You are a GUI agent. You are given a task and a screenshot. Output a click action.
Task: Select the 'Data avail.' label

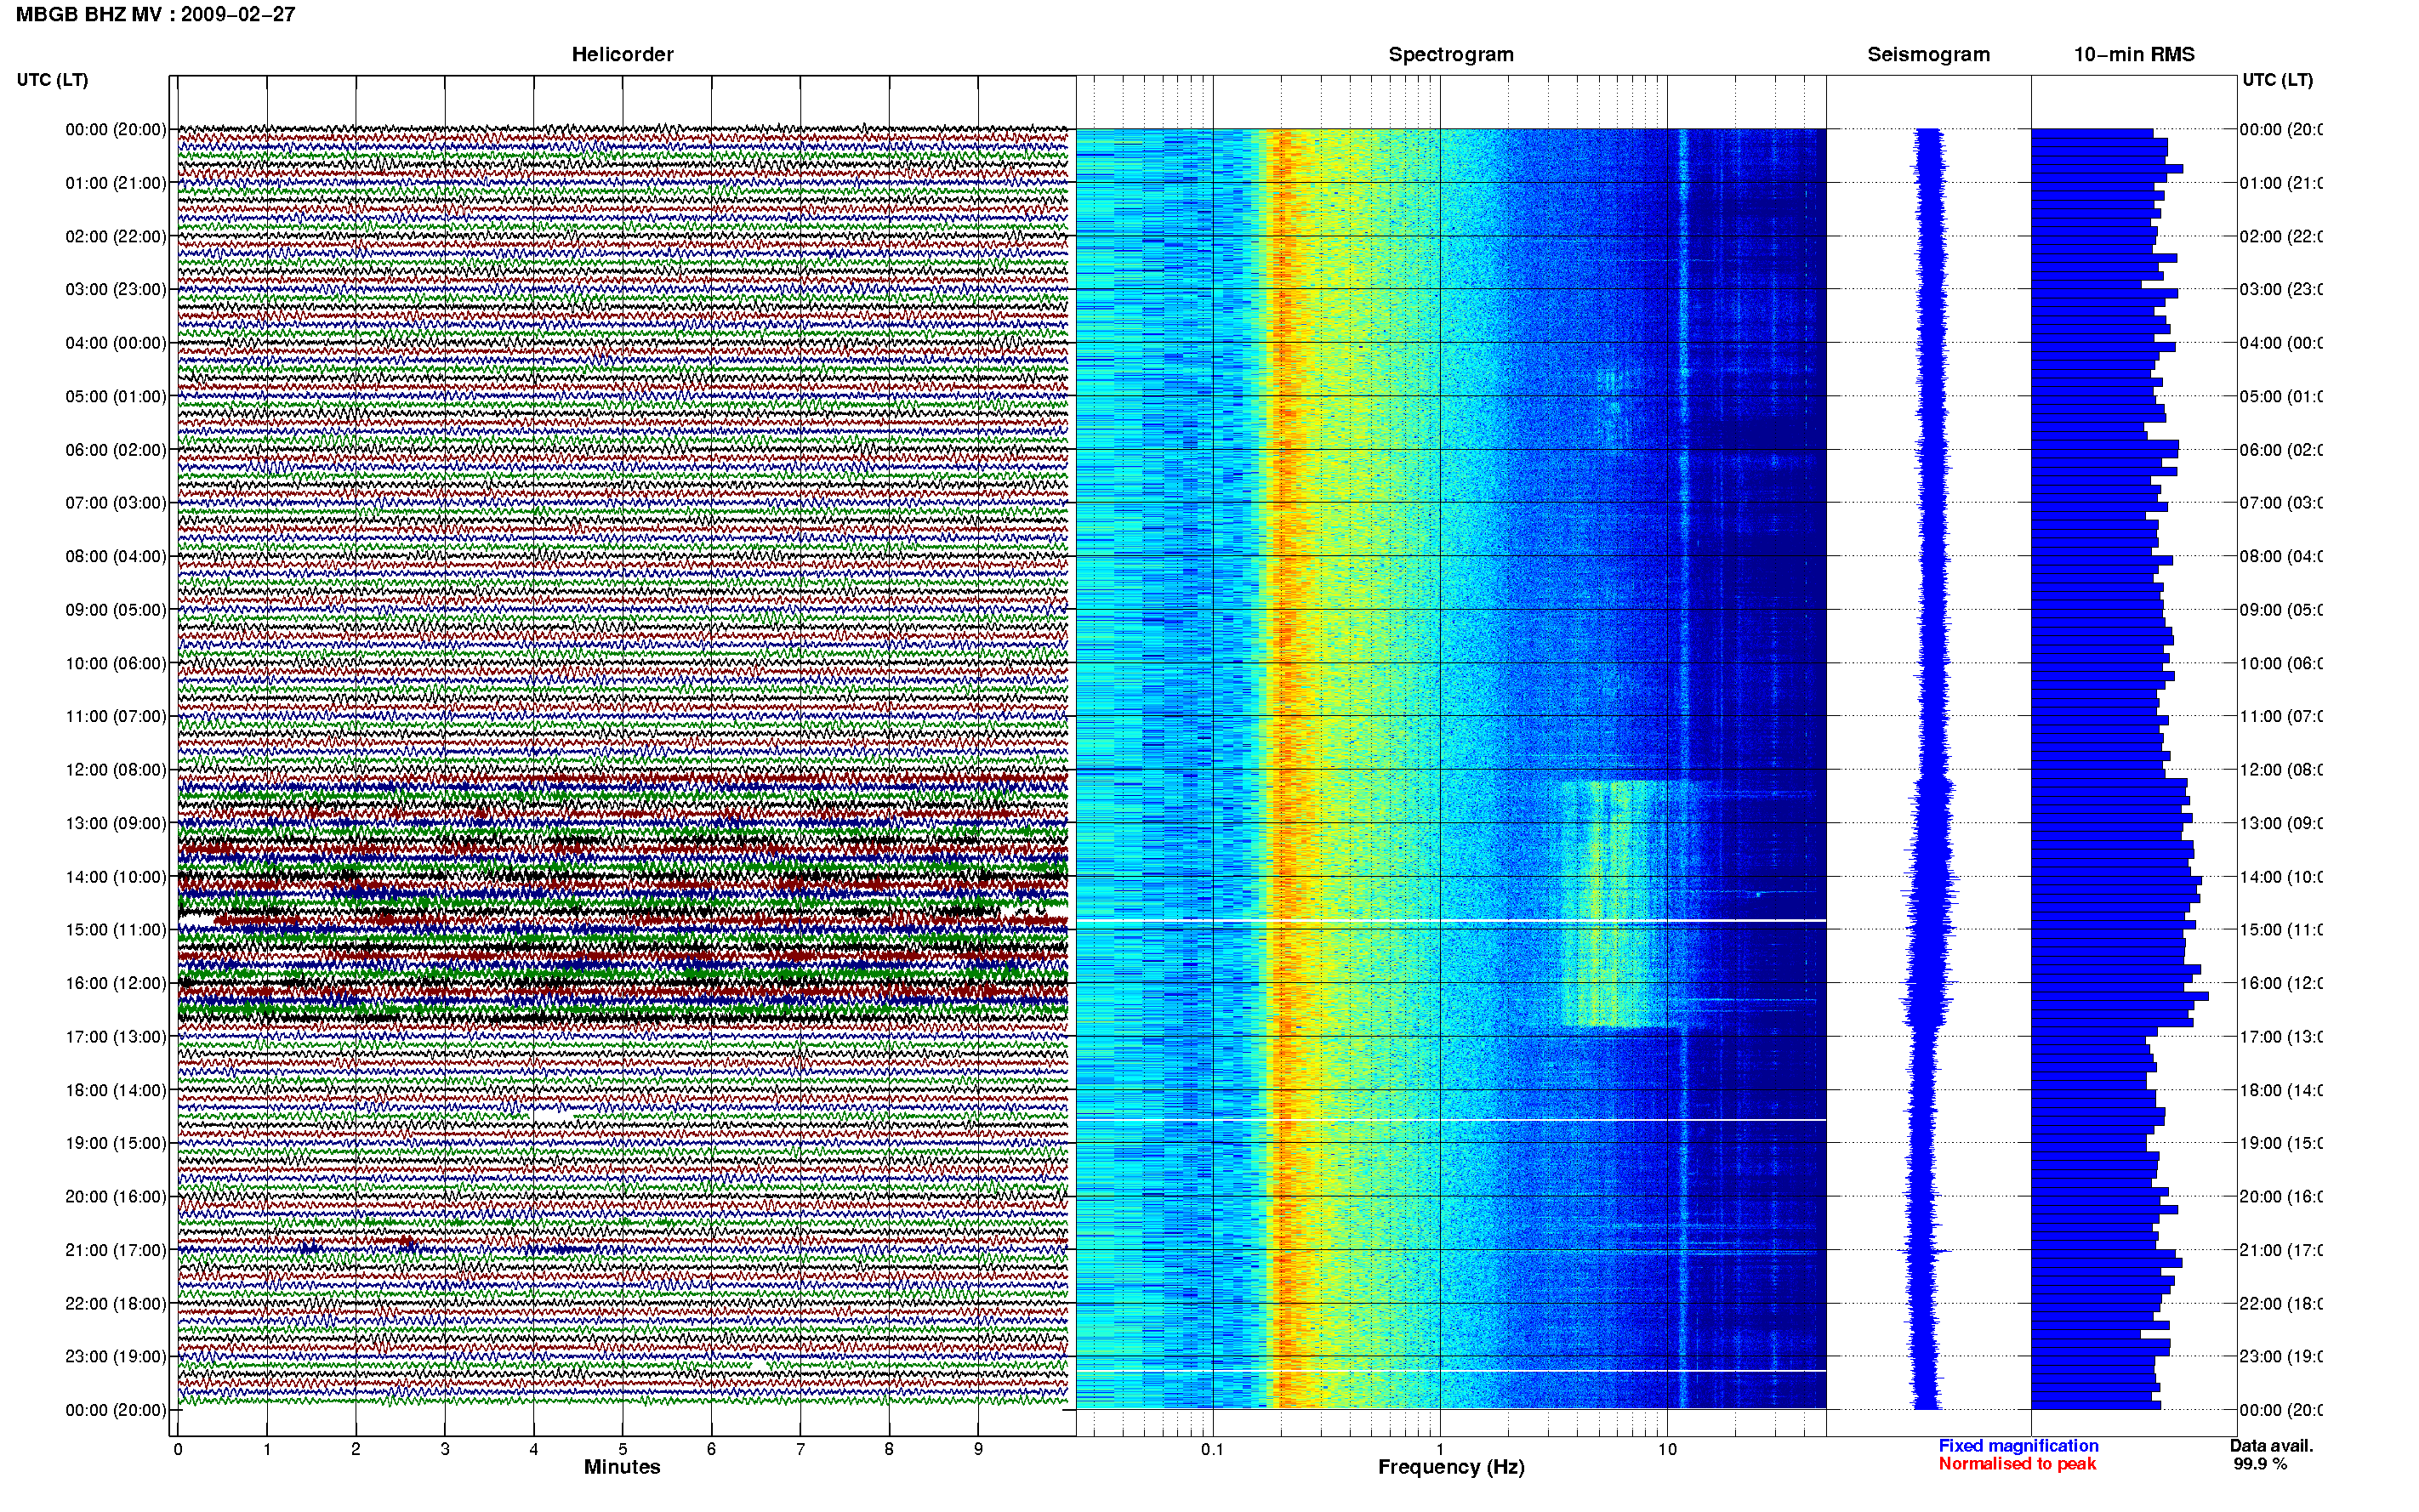[2271, 1446]
